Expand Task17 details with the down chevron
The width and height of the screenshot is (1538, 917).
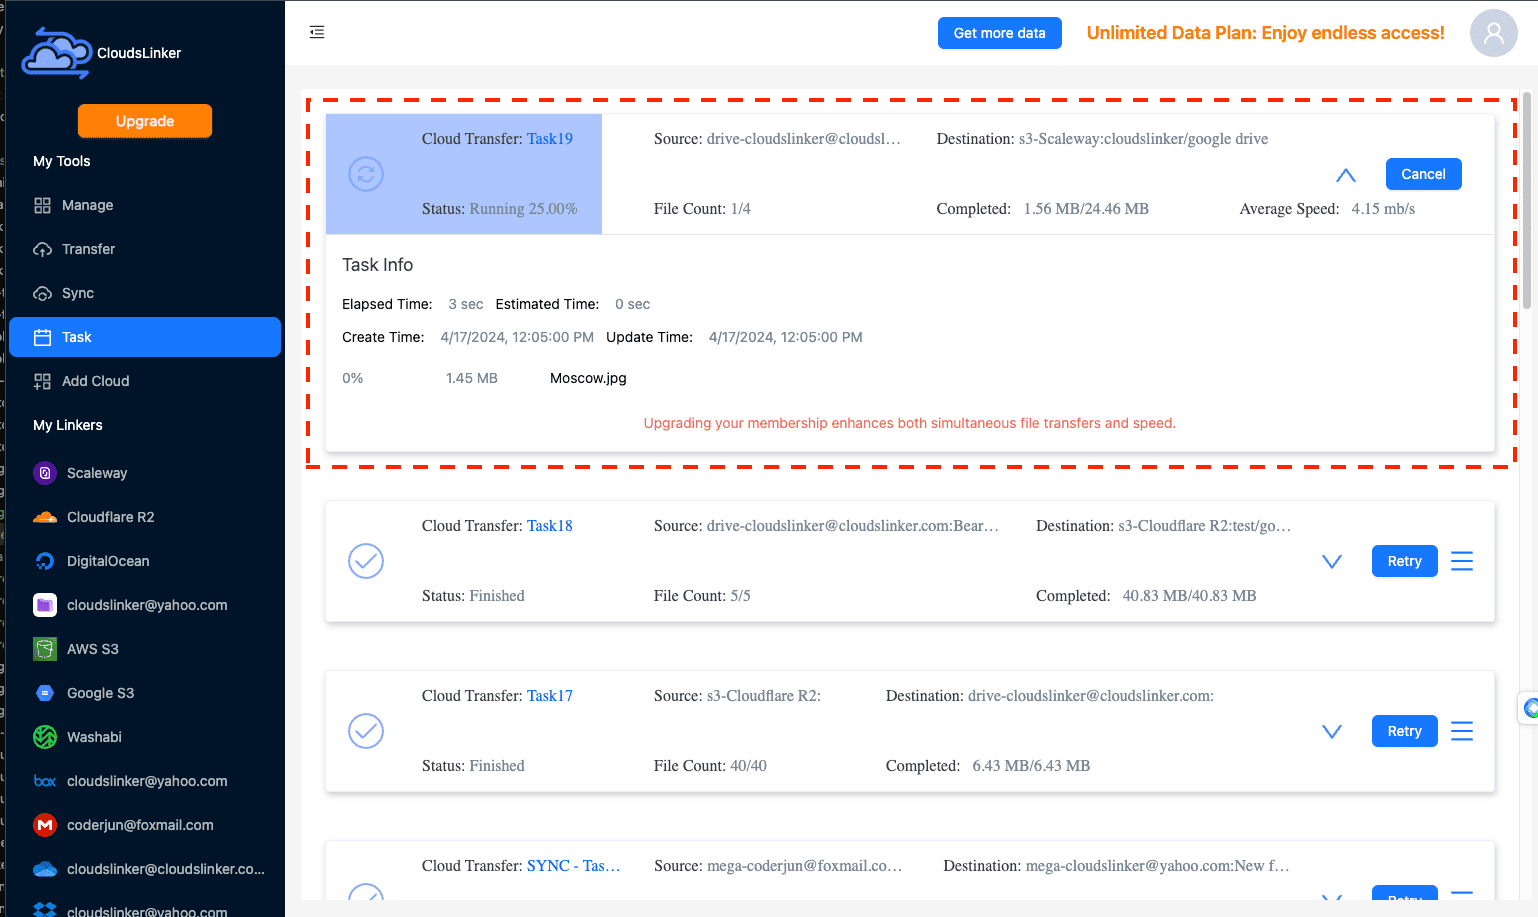1332,732
